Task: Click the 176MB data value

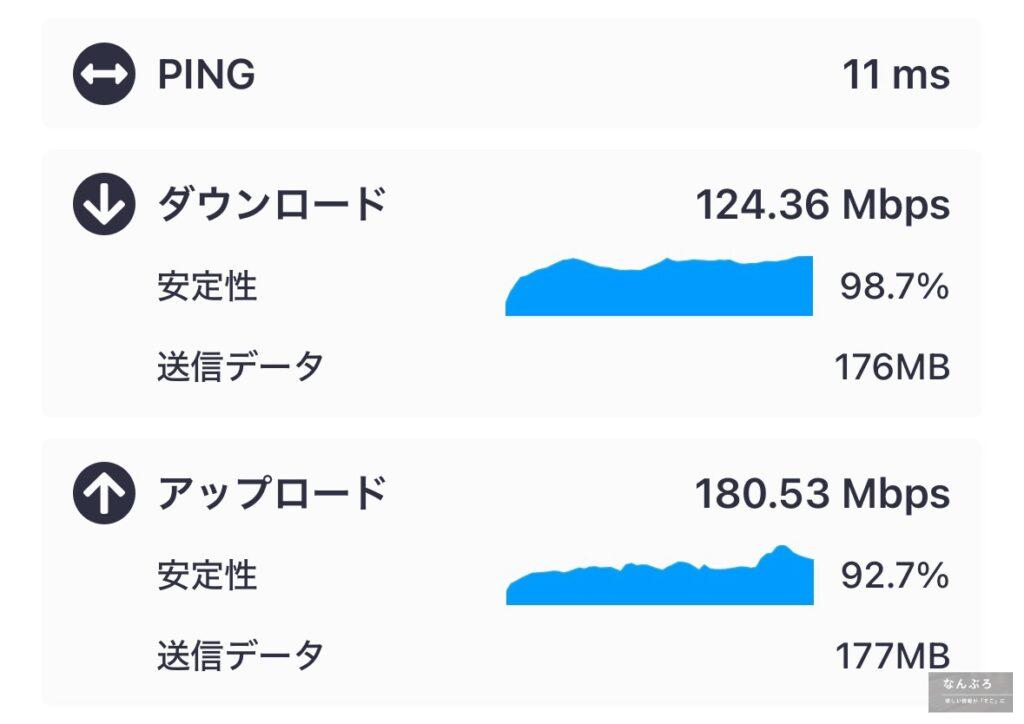Action: click(893, 367)
